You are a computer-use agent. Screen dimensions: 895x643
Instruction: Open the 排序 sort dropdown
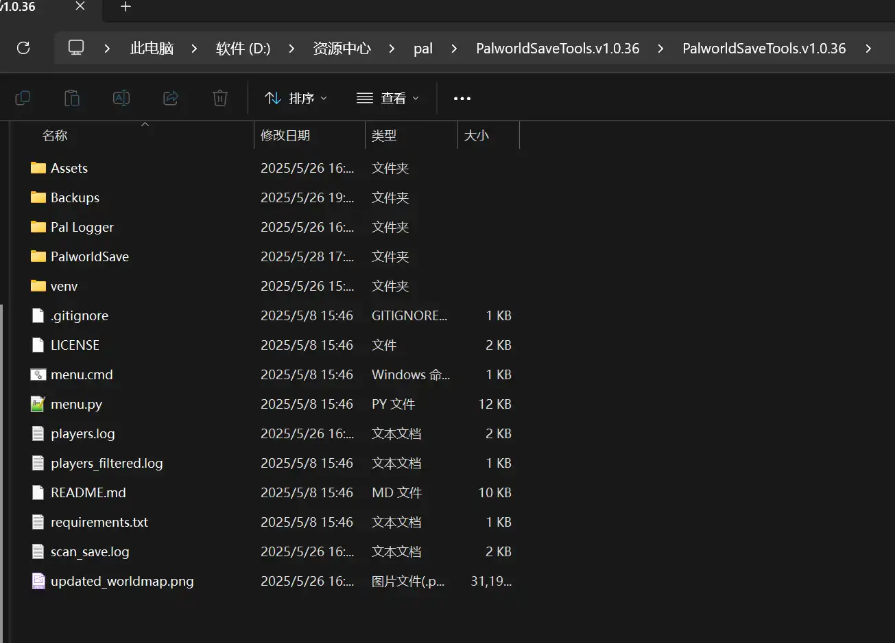pos(296,98)
